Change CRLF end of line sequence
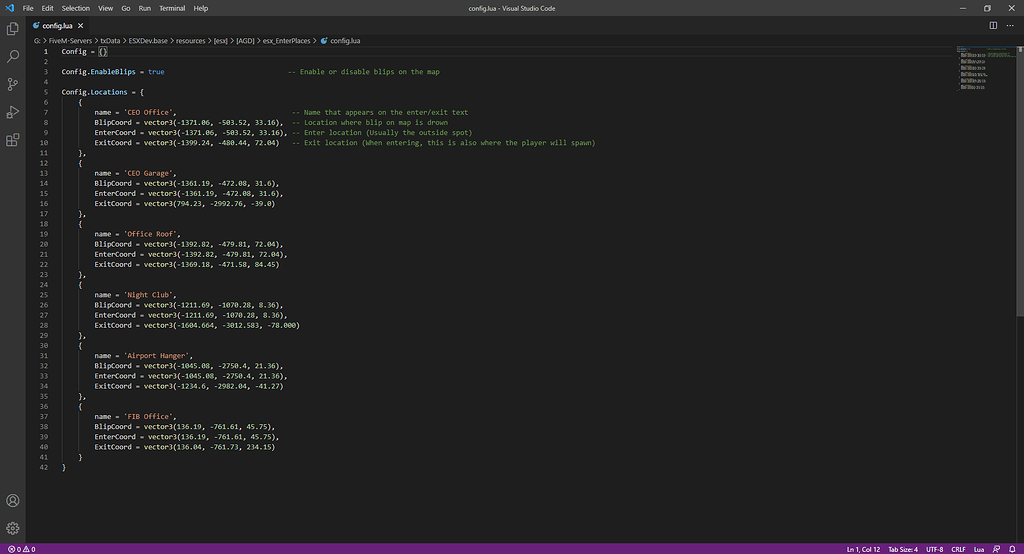1024x554 pixels. (x=958, y=548)
